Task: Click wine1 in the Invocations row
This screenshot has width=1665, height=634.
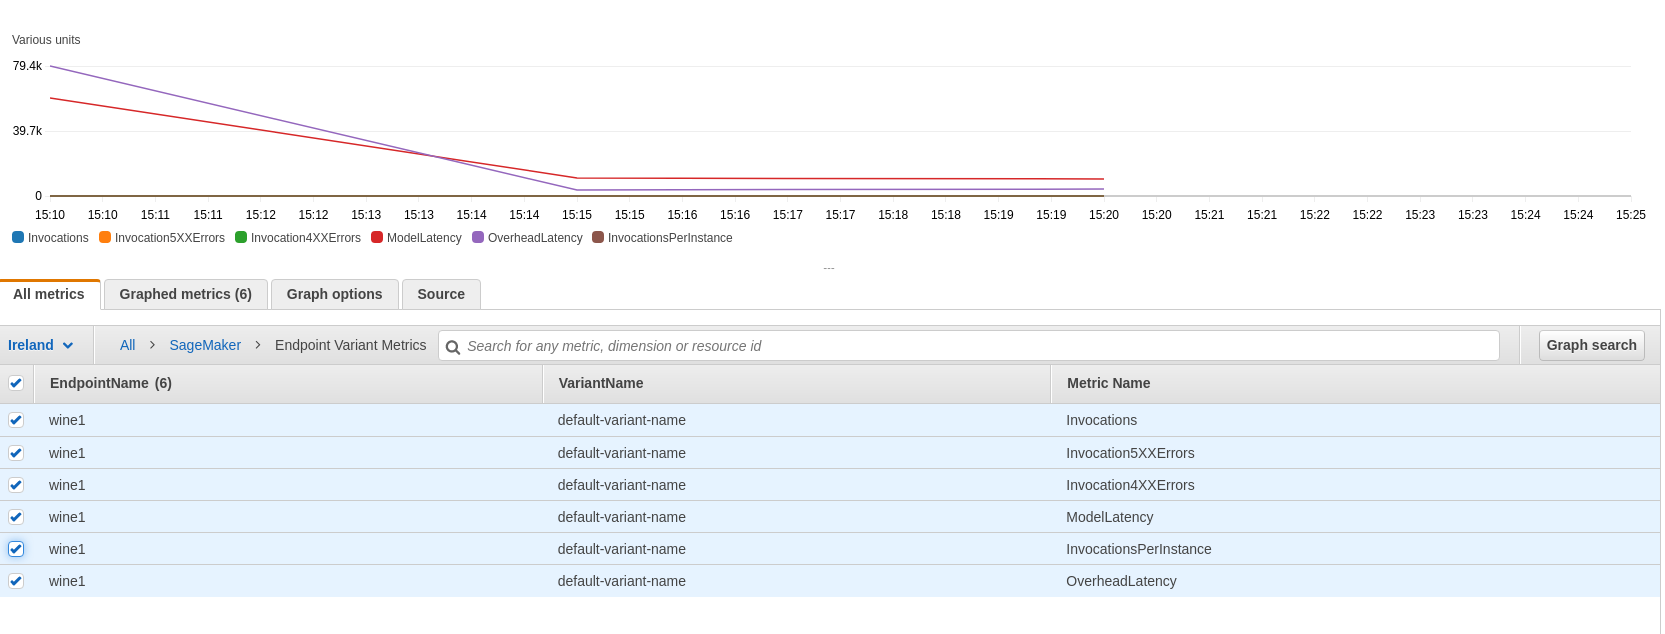Action: pos(67,420)
